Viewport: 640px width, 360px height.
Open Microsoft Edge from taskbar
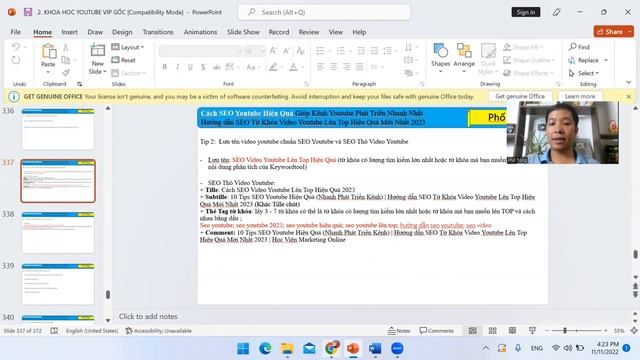[265, 348]
